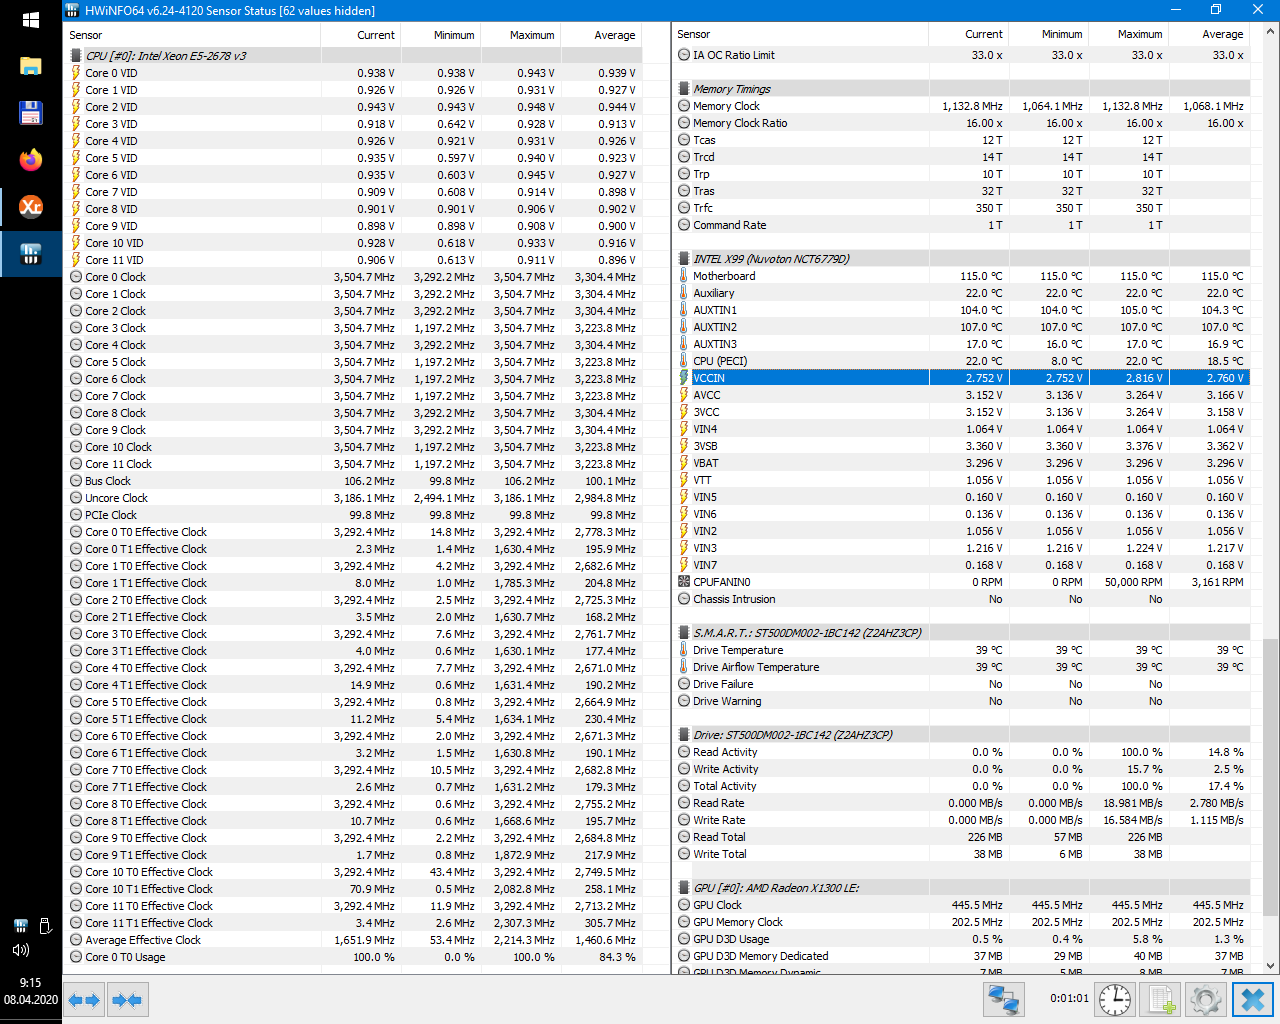Click the expand sensor columns arrows button
Screen dimensions: 1280x1024
point(84,999)
